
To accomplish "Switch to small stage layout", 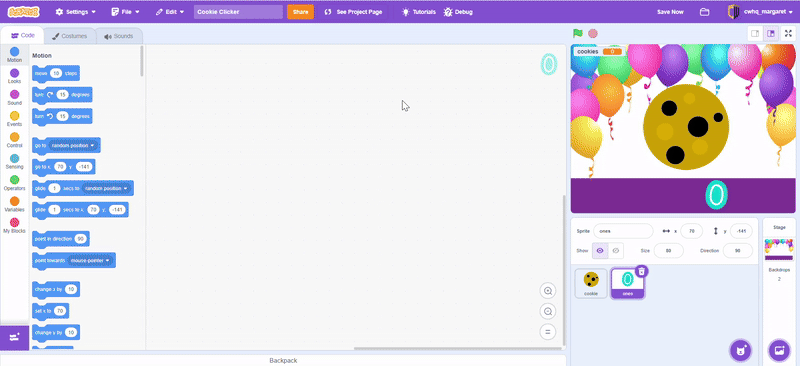I will 755,34.
